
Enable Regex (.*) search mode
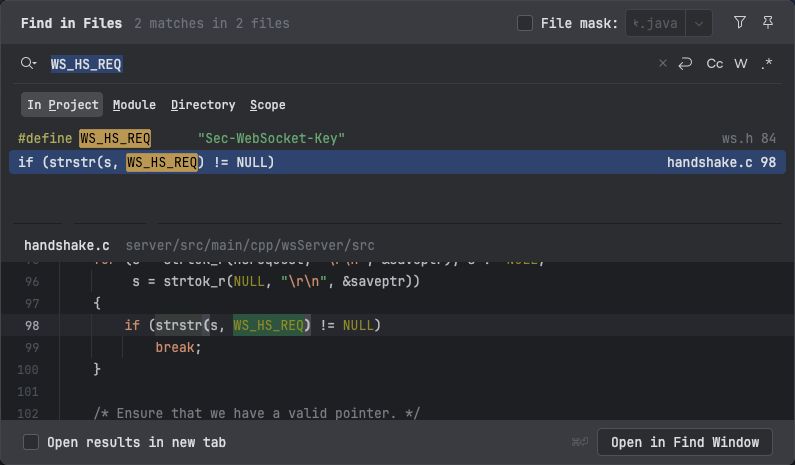point(767,64)
